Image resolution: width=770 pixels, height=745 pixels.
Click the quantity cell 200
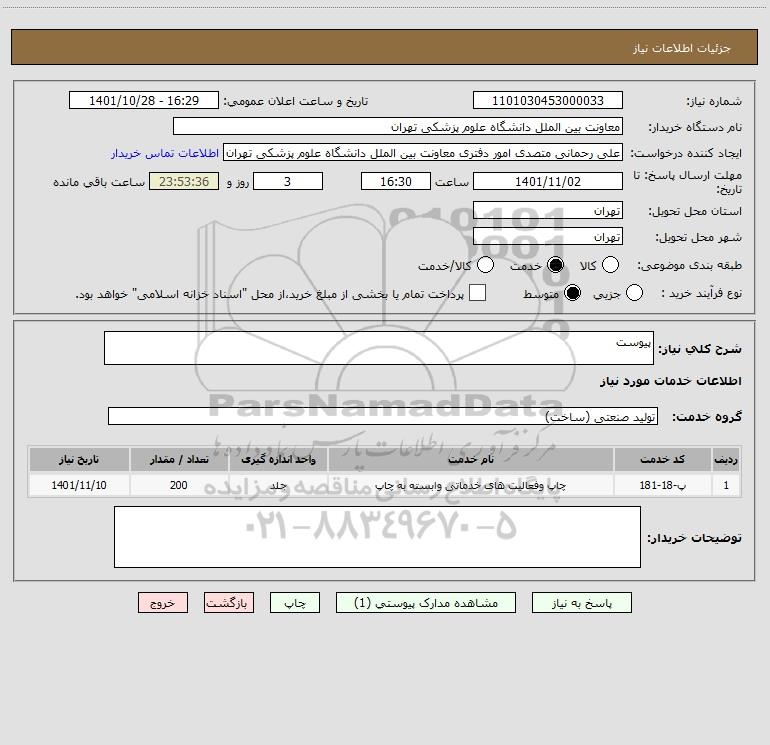pyautogui.click(x=179, y=485)
